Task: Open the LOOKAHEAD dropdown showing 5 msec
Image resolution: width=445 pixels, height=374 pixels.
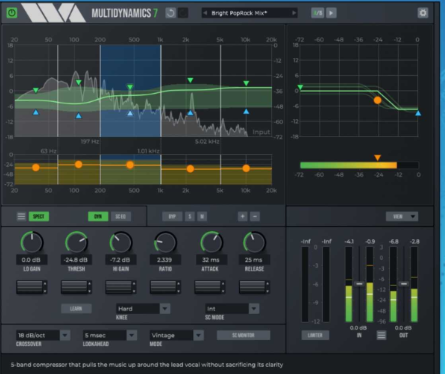Action: click(x=110, y=335)
